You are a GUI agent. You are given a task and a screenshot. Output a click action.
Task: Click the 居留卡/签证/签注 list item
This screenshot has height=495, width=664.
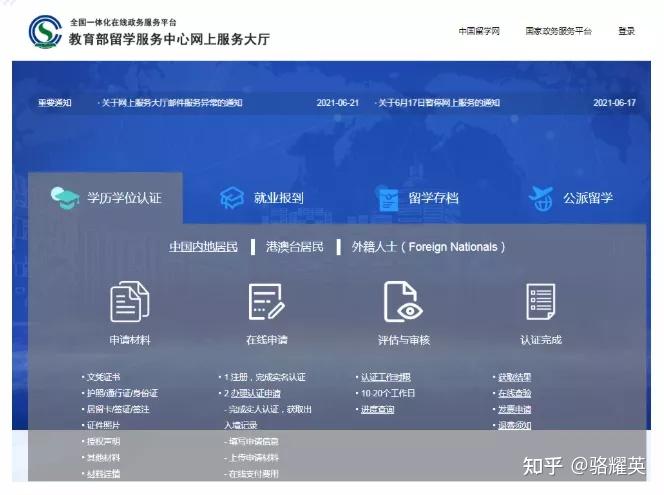pos(118,409)
